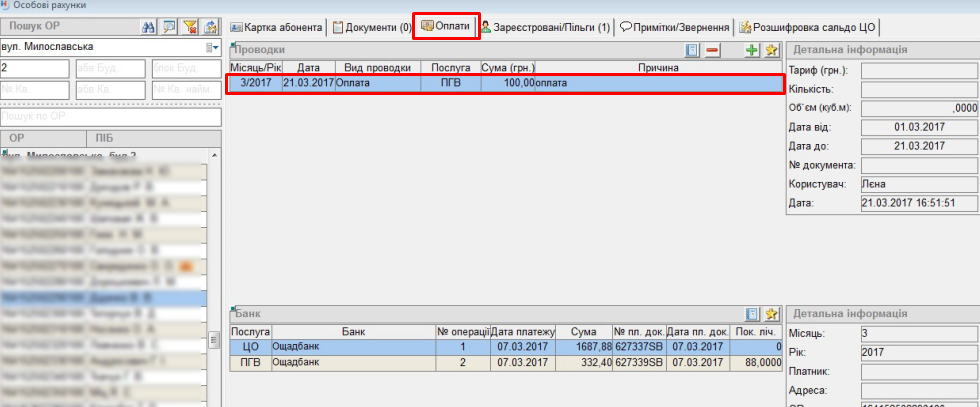Image resolution: width=980 pixels, height=407 pixels.
Task: Open the list icon in Банк panel
Action: click(753, 314)
